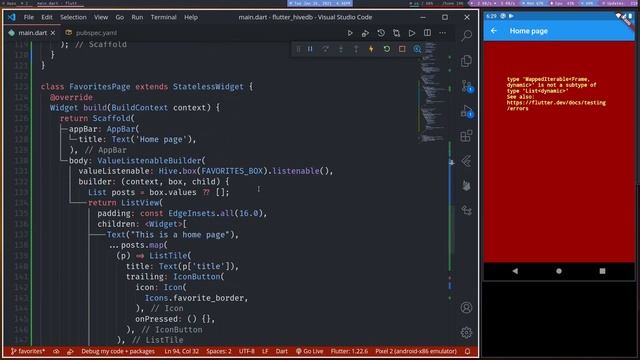The height and width of the screenshot is (360, 640).
Task: Open the Selection menu
Action: pos(73,17)
